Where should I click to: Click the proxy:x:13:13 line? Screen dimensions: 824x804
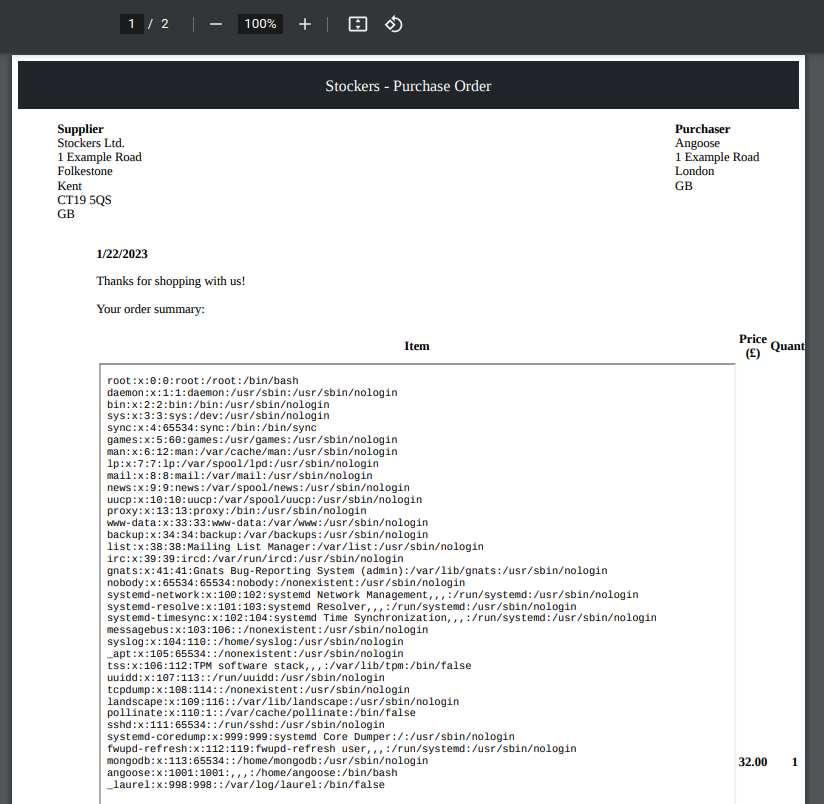click(236, 511)
